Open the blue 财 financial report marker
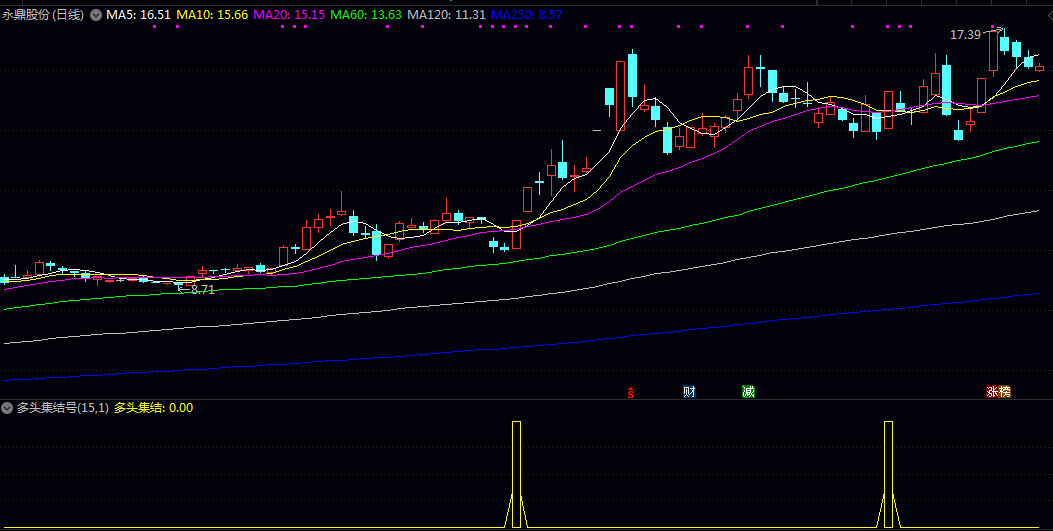The width and height of the screenshot is (1053, 531). (689, 392)
